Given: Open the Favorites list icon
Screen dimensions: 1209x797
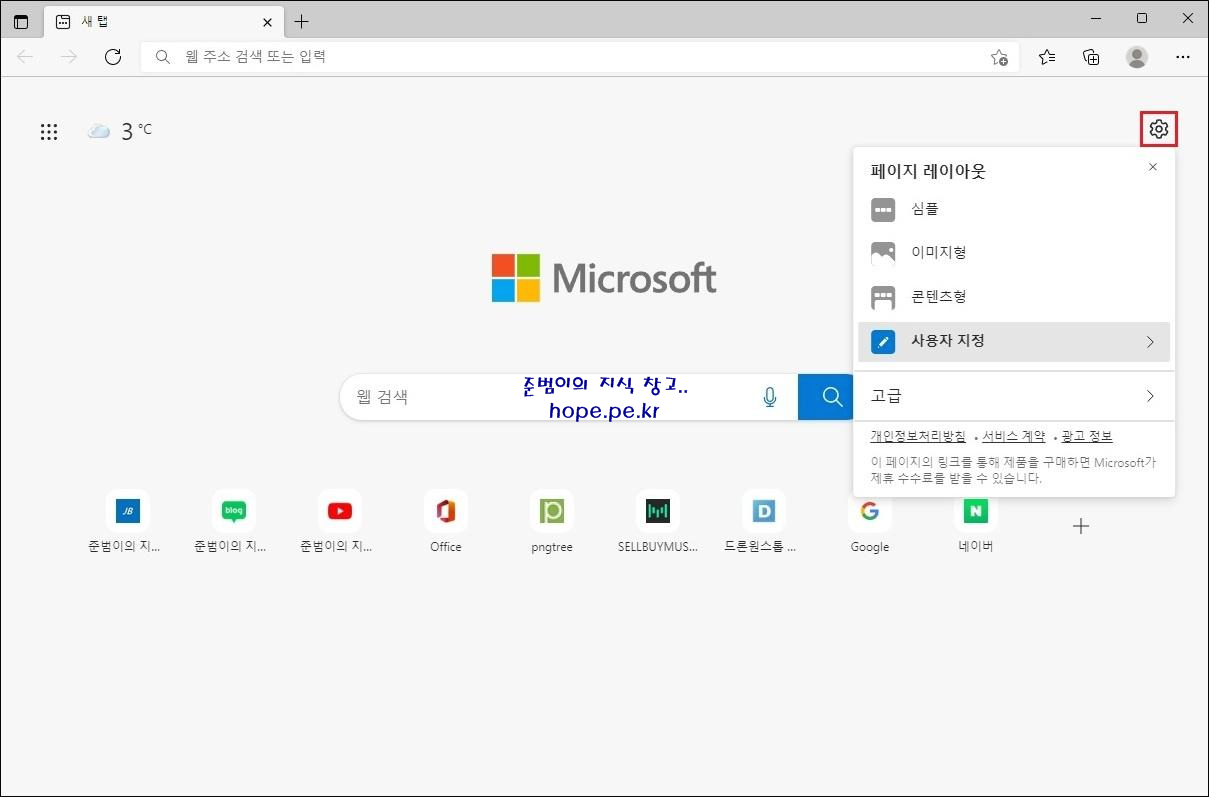Looking at the screenshot, I should (x=1047, y=57).
